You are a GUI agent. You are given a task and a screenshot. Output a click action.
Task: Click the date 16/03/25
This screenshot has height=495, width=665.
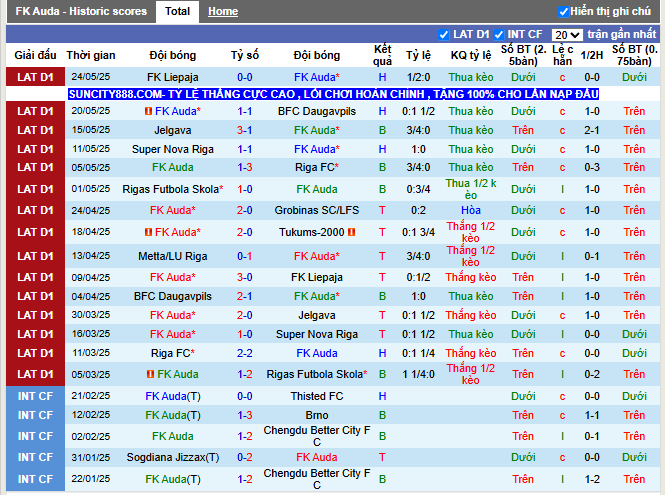(91, 334)
